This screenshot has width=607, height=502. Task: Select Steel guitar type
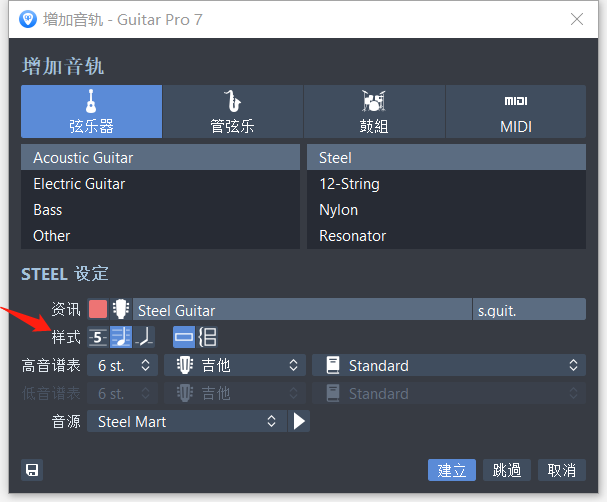tap(446, 158)
